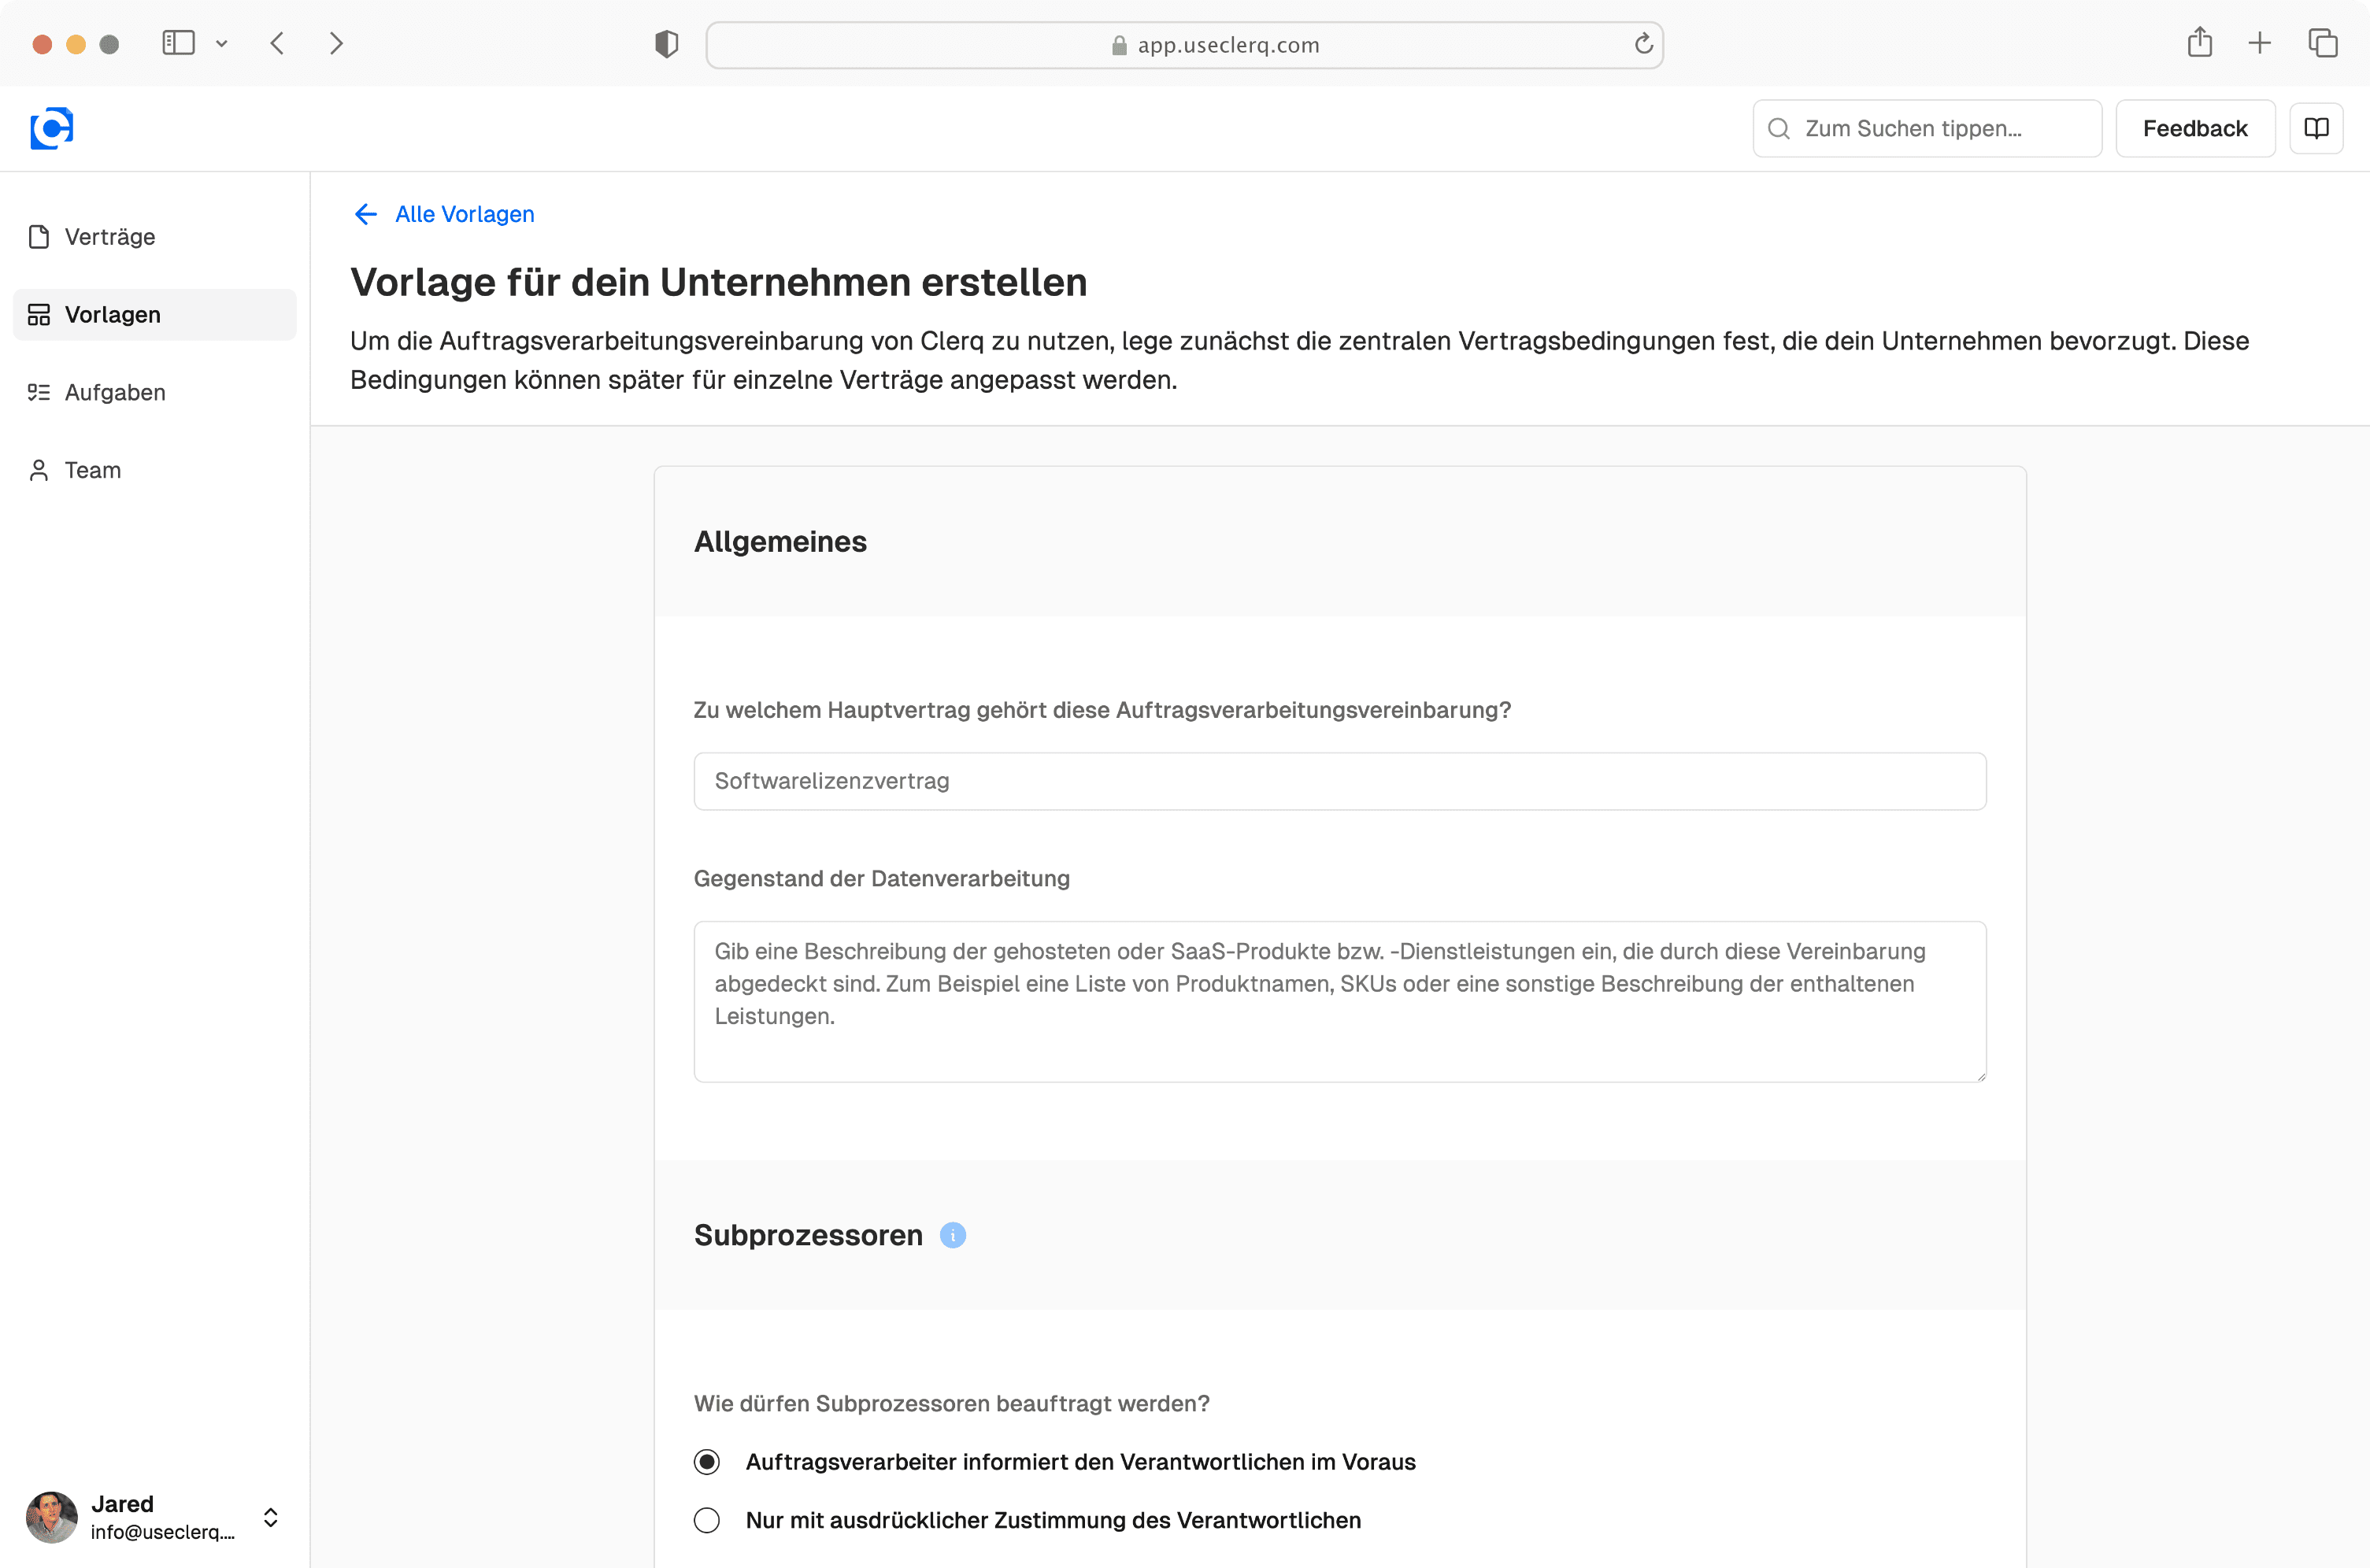
Task: Select 'Auftragsverarbeiter informiert den Verantwortlichen im Voraus'
Action: pyautogui.click(x=707, y=1462)
